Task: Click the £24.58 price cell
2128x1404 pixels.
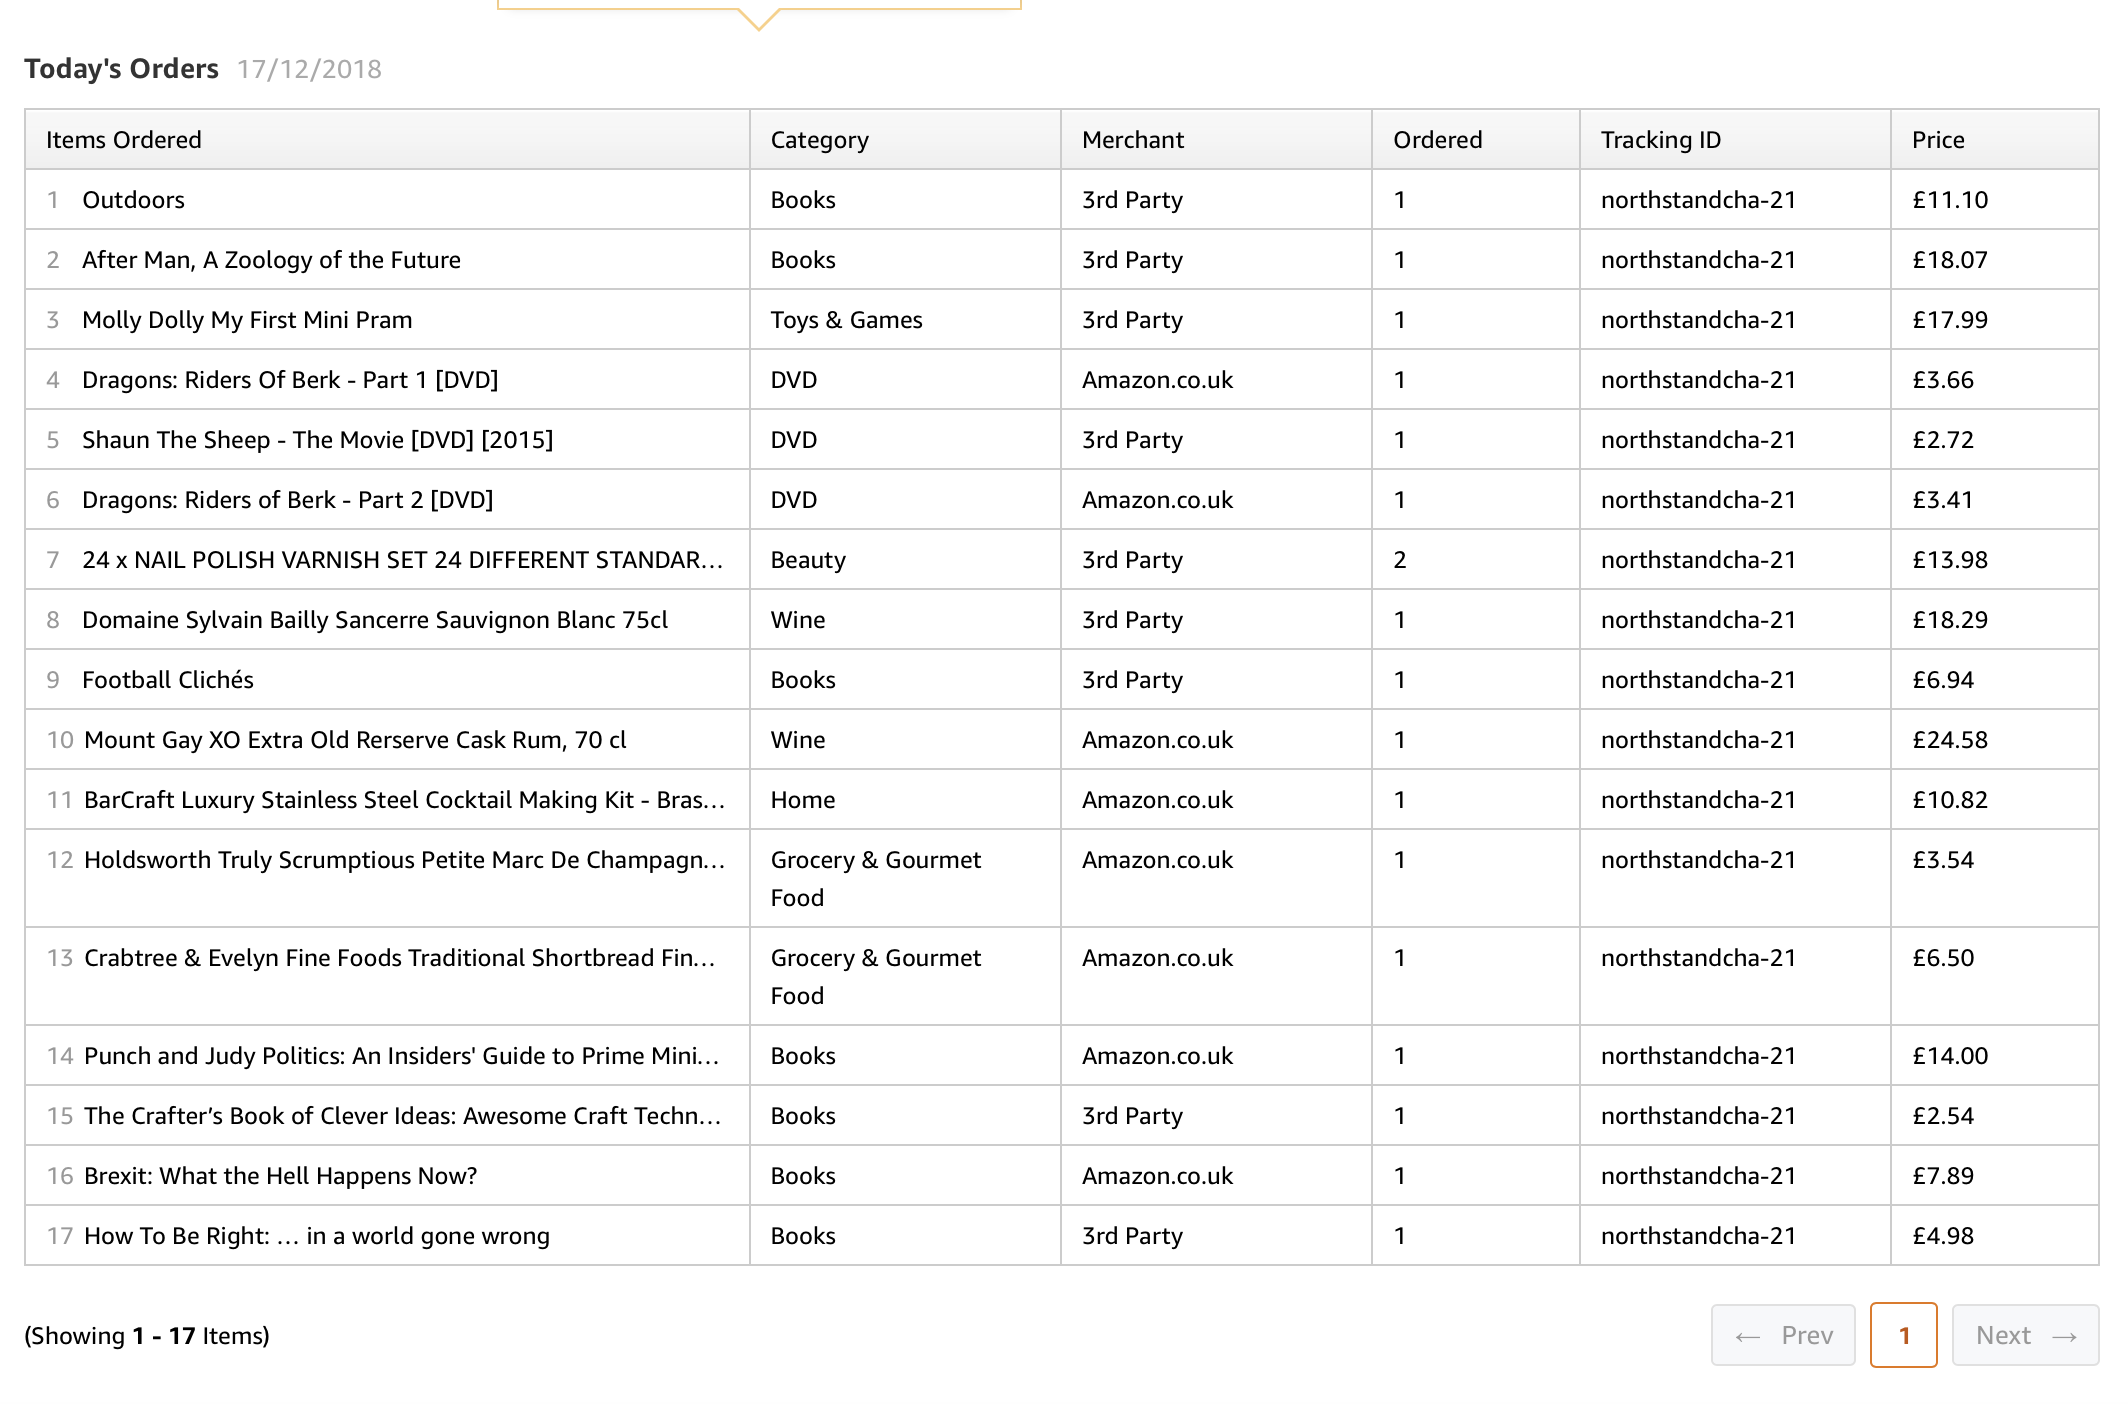Action: point(1950,740)
